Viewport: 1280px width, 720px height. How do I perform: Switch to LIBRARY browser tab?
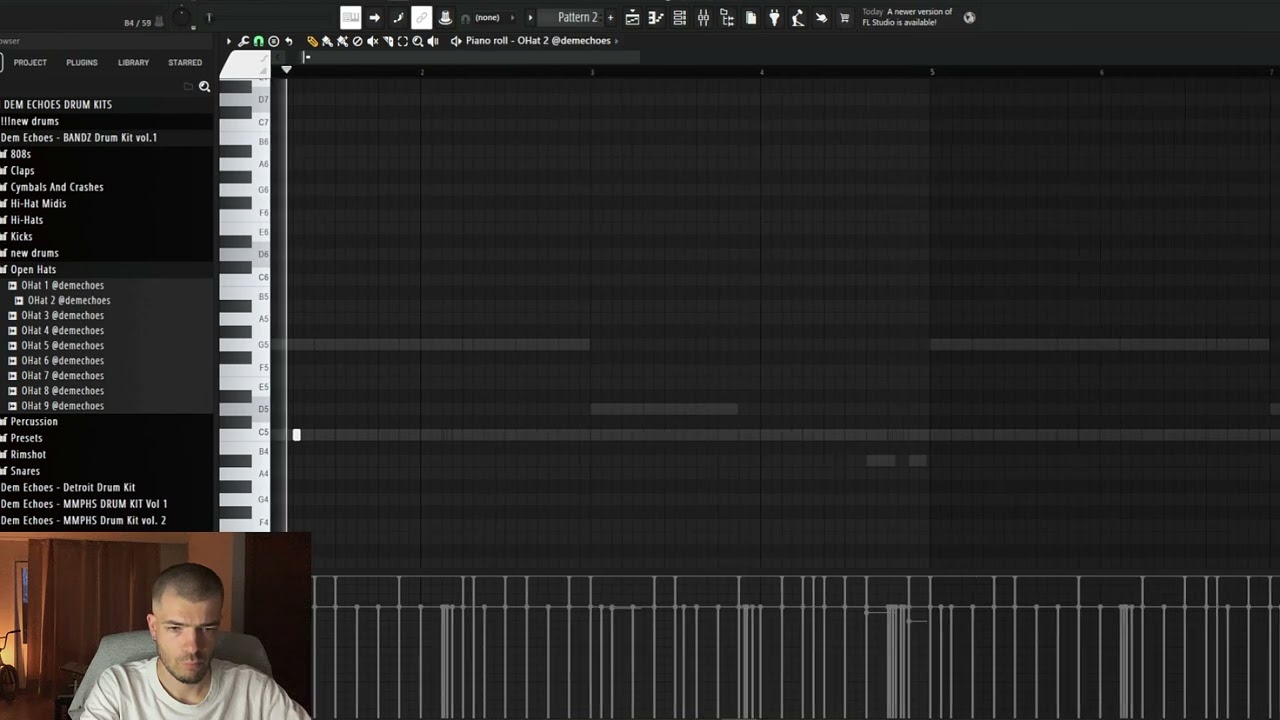tap(133, 62)
